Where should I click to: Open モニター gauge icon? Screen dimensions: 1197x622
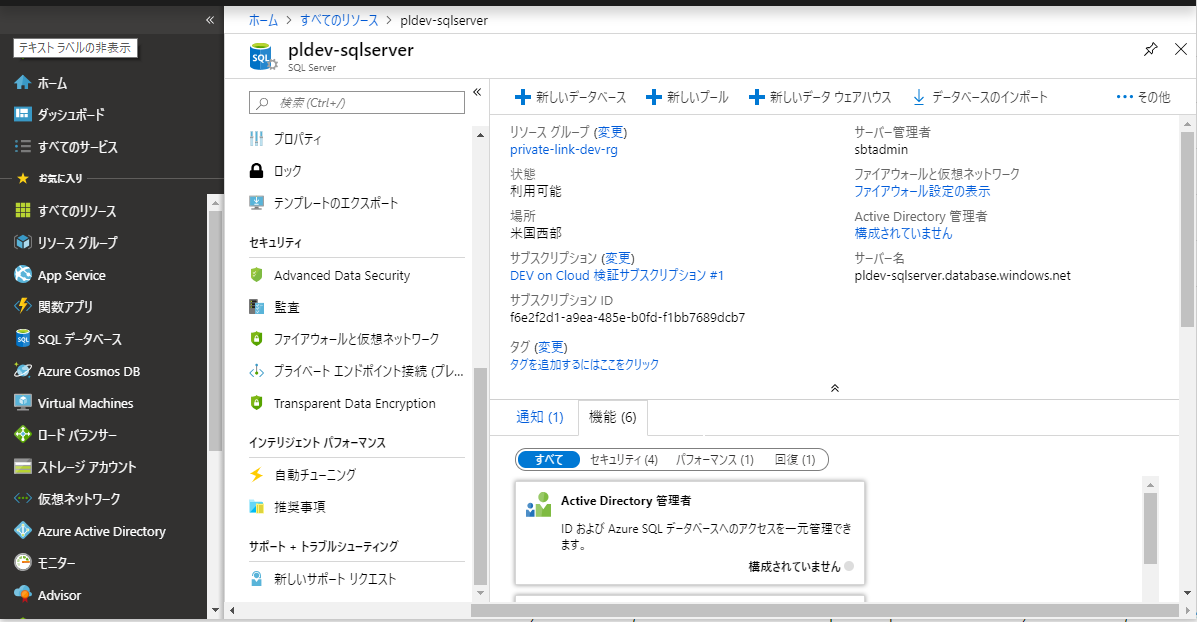click(23, 563)
